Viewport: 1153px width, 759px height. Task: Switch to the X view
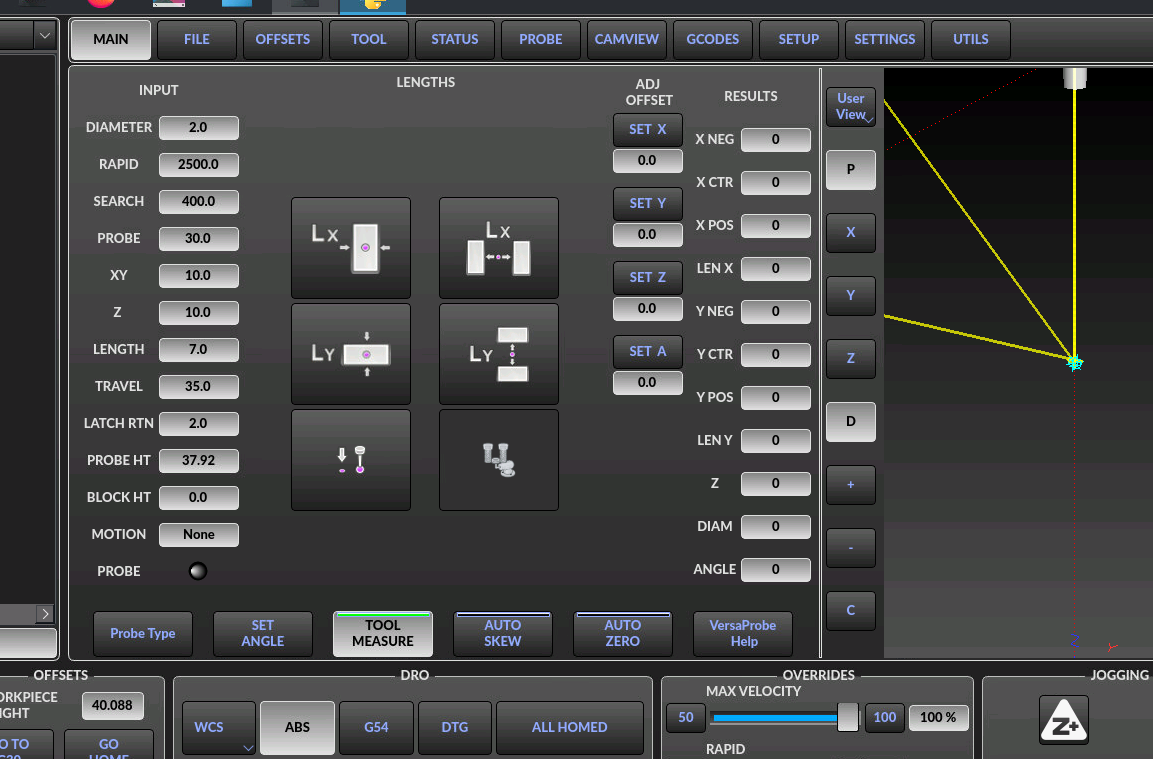pyautogui.click(x=851, y=232)
